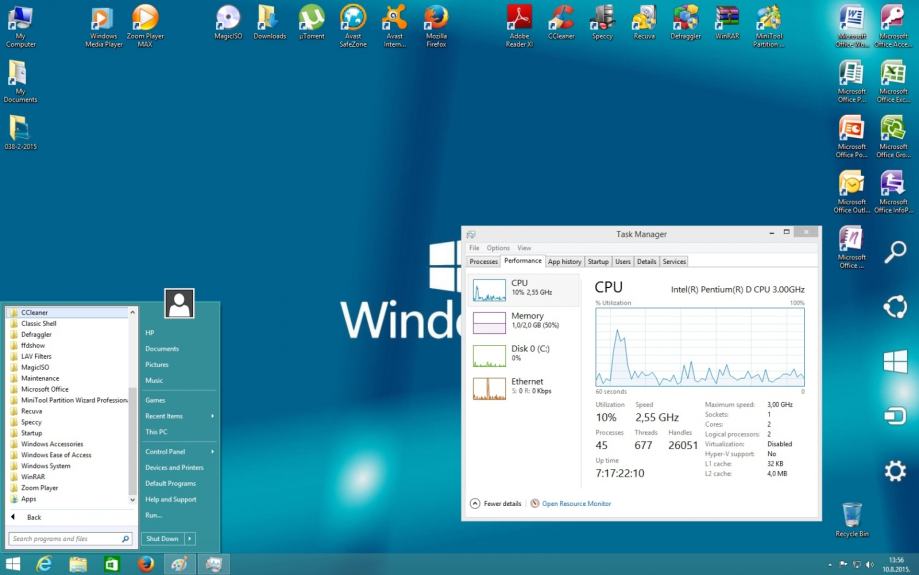Open Internet Explorer in the taskbar
This screenshot has width=919, height=575.
45,564
